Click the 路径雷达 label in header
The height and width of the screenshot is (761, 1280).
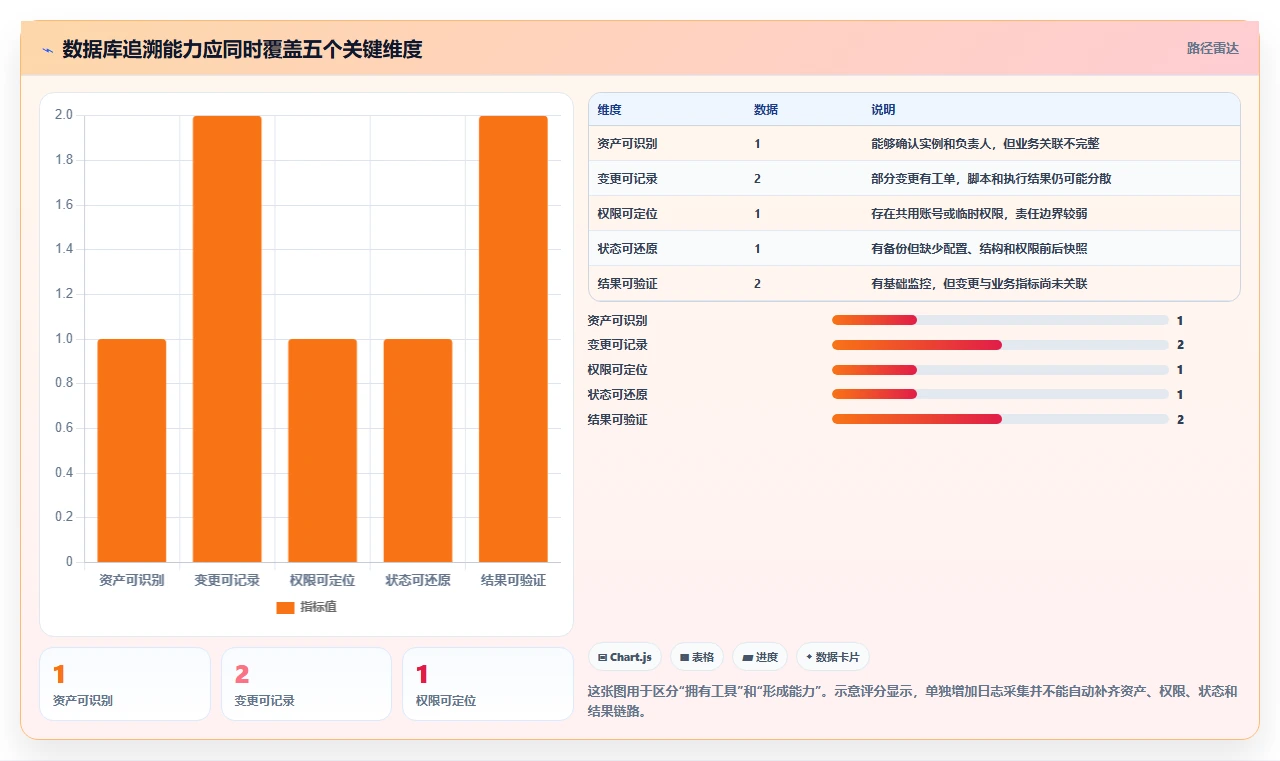pos(1212,48)
